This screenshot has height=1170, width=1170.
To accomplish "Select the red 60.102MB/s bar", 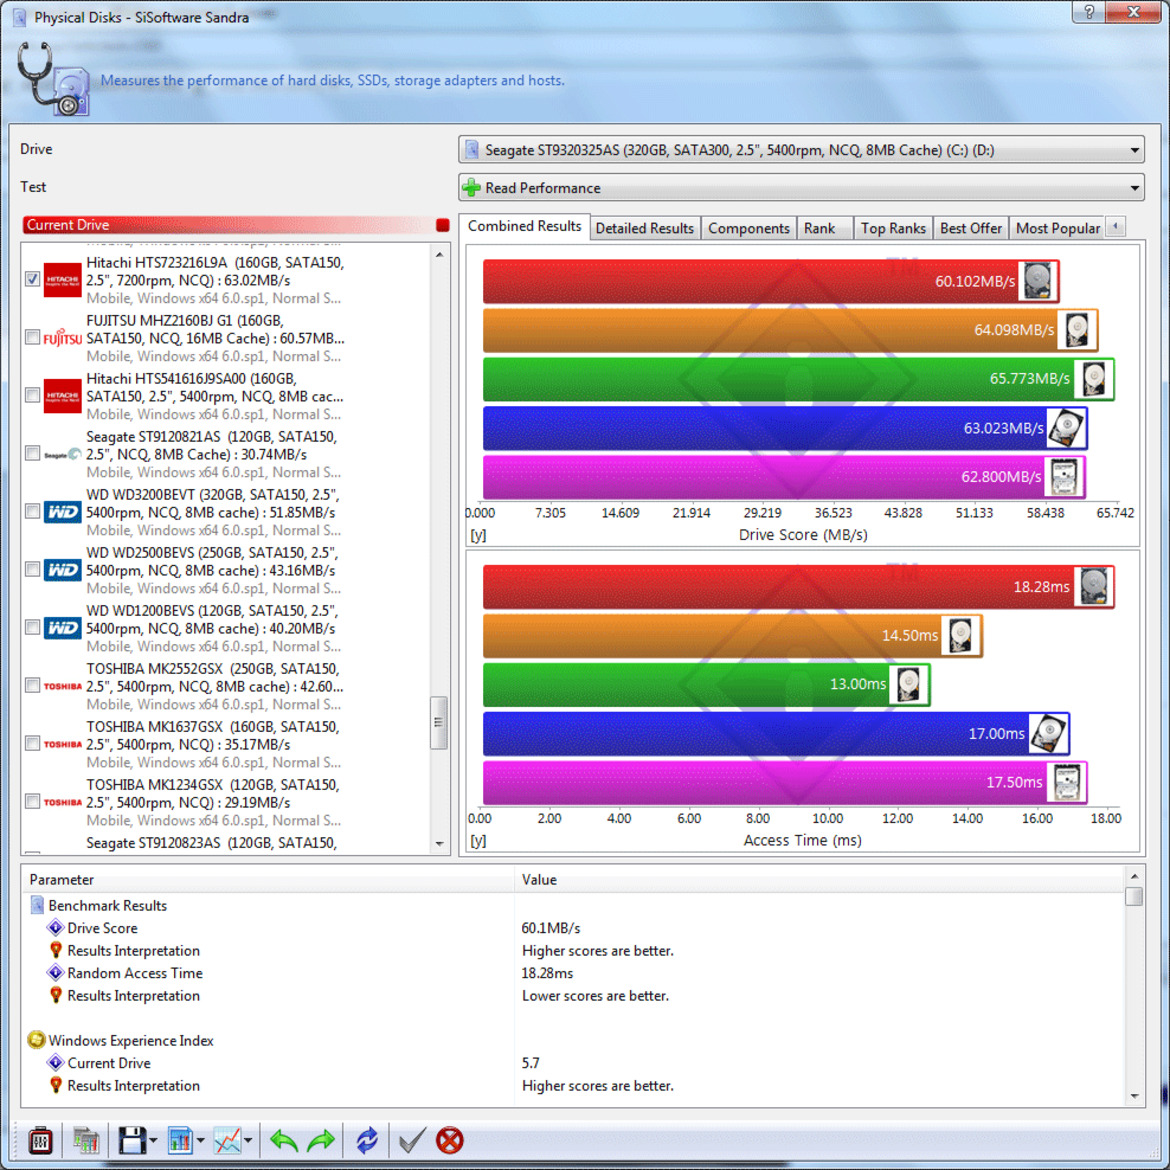I will [771, 281].
